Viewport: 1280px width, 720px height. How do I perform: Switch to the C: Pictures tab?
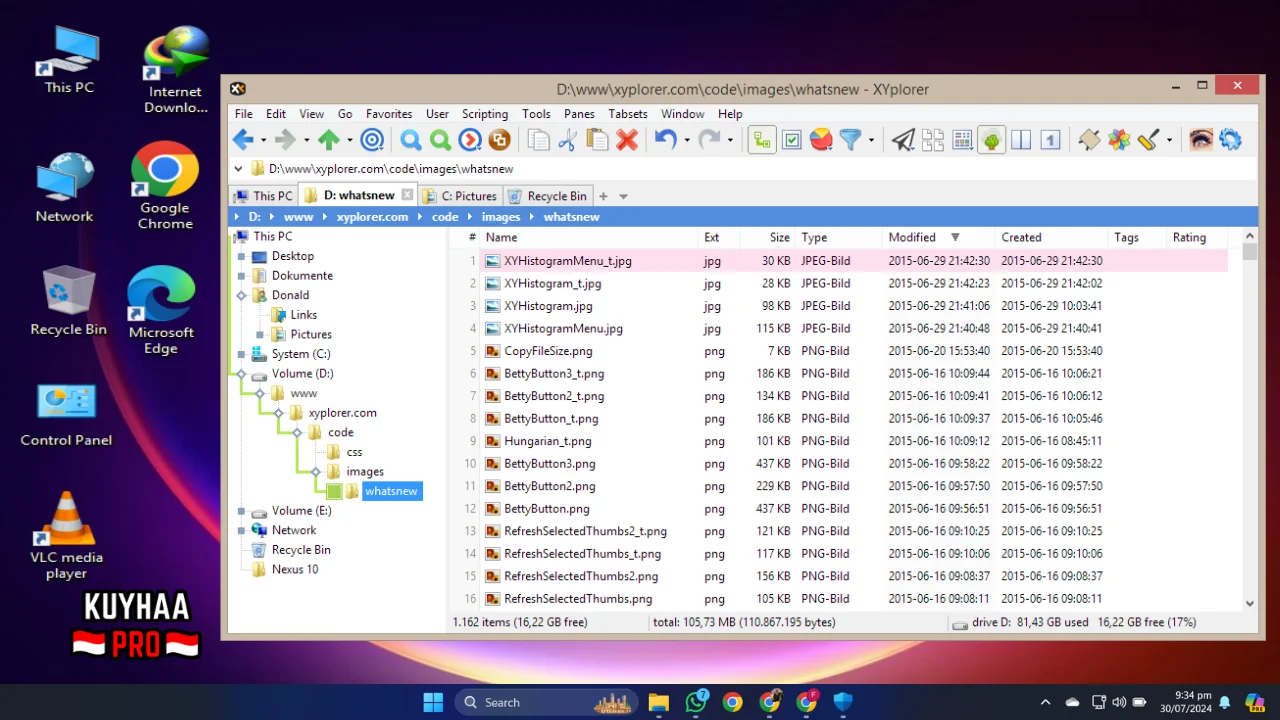pos(459,196)
